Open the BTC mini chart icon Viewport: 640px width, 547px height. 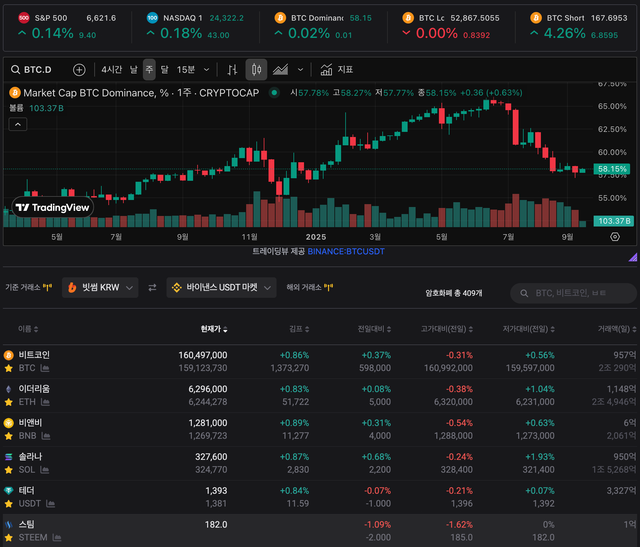[45, 369]
